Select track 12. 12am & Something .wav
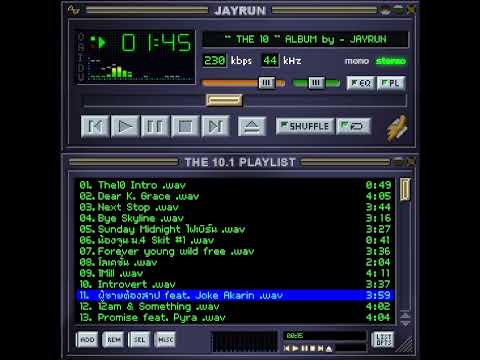 pyautogui.click(x=235, y=306)
